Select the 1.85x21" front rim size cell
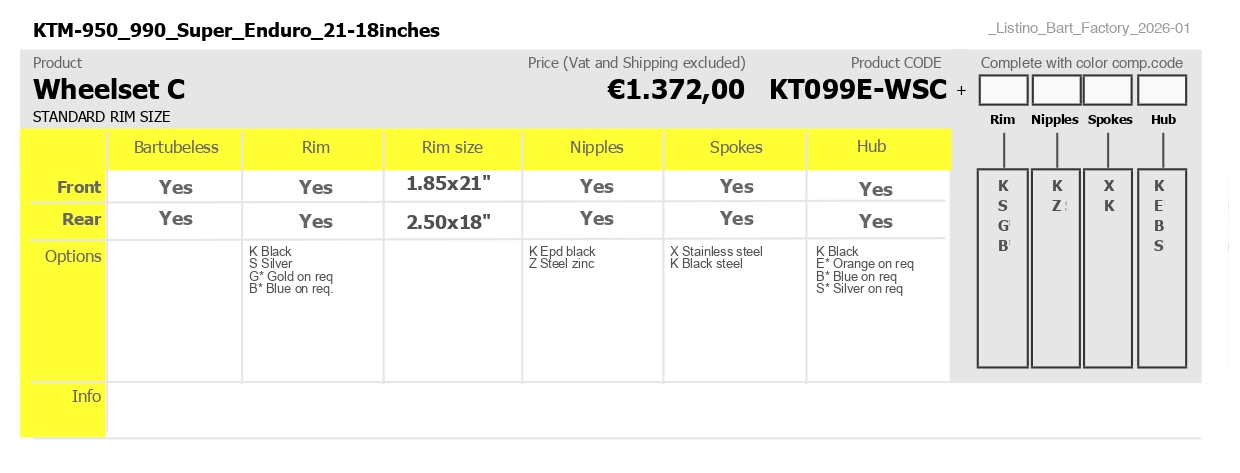Image resolution: width=1240 pixels, height=473 pixels. pos(448,184)
